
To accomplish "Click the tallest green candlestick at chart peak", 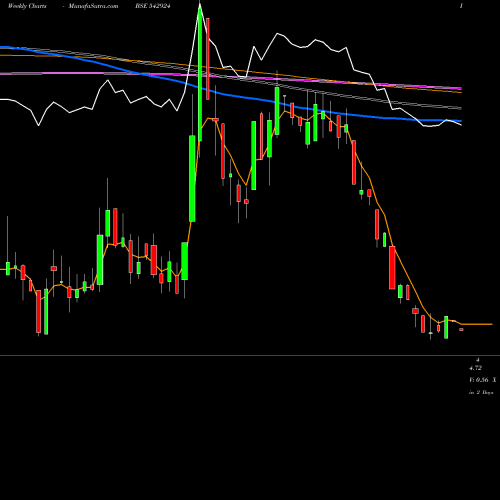I will (x=200, y=74).
